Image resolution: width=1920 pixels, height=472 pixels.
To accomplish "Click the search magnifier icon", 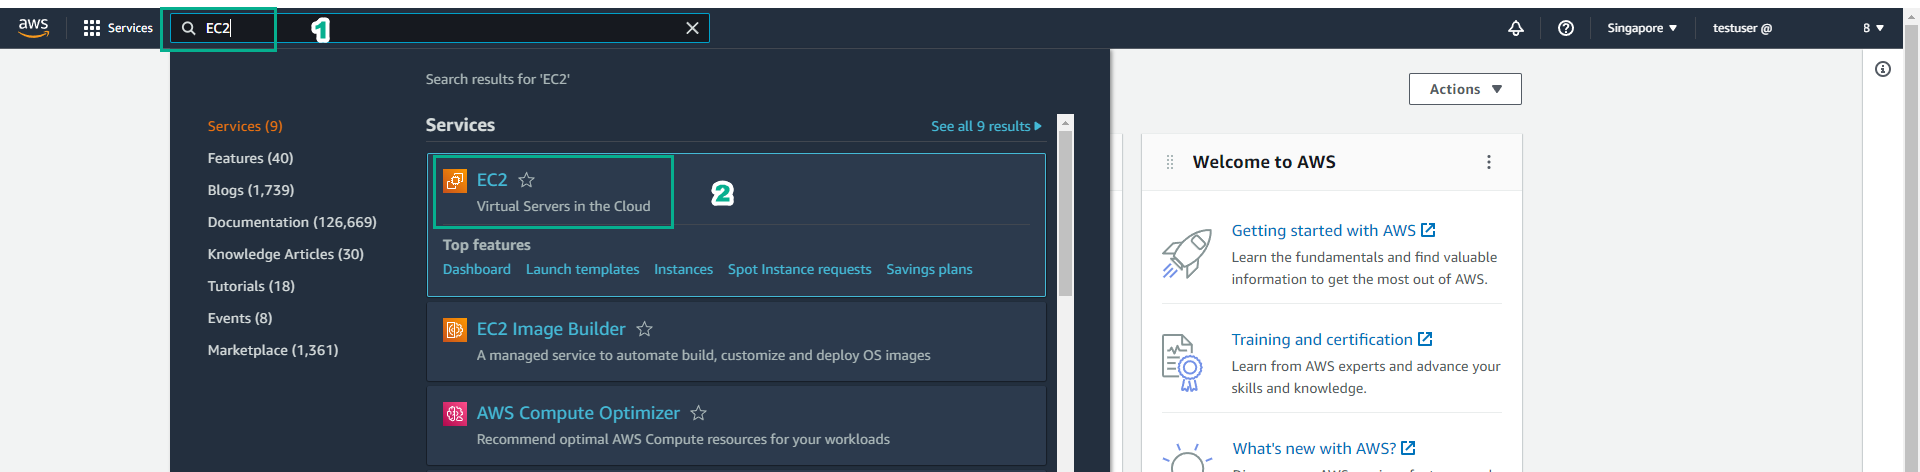I will (x=188, y=28).
